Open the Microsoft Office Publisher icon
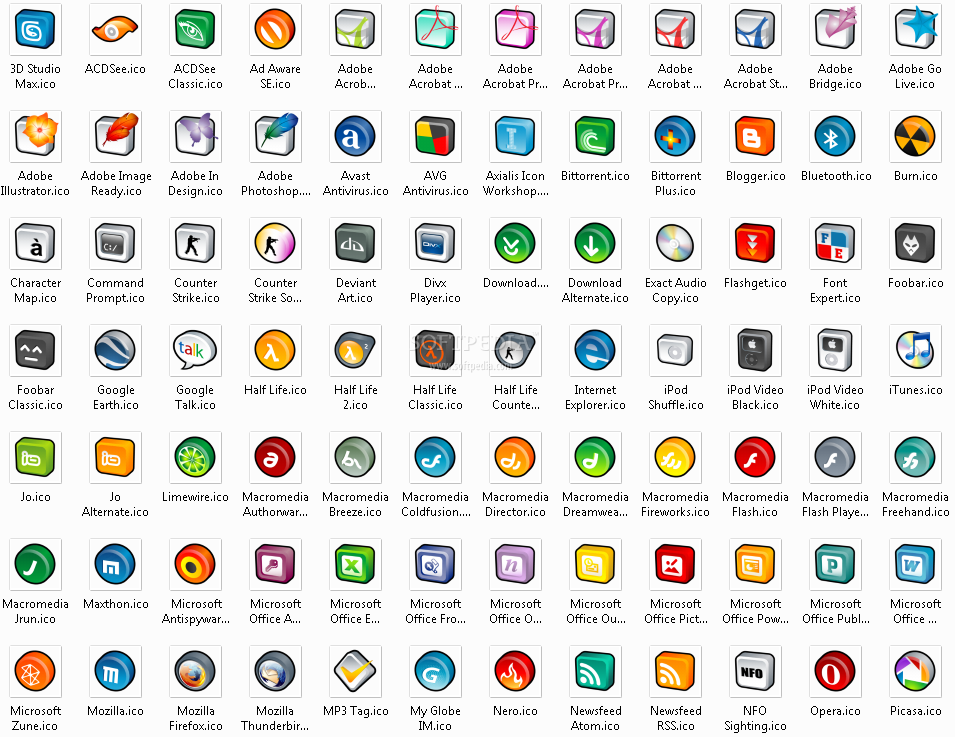 coord(835,563)
